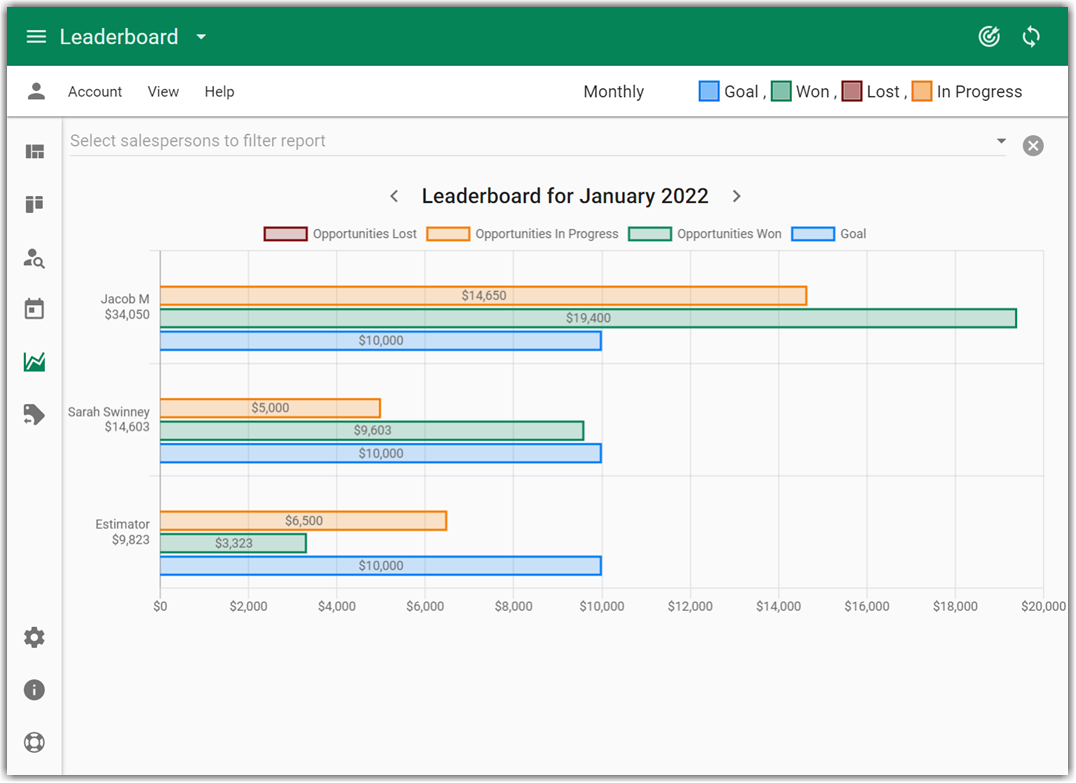The image size is (1076, 783).
Task: Click the Jacob M $34,050 label
Action: tap(126, 307)
